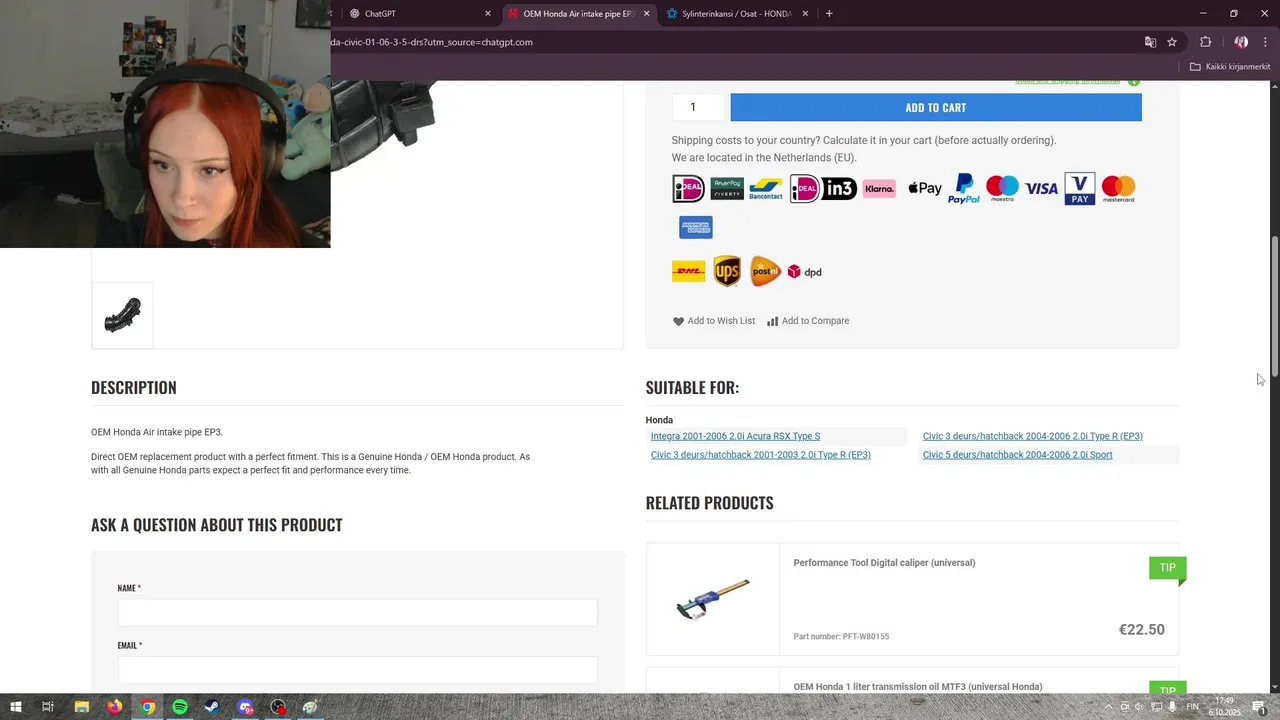Close the ChatGPT tab
The height and width of the screenshot is (720, 1280).
pyautogui.click(x=488, y=14)
